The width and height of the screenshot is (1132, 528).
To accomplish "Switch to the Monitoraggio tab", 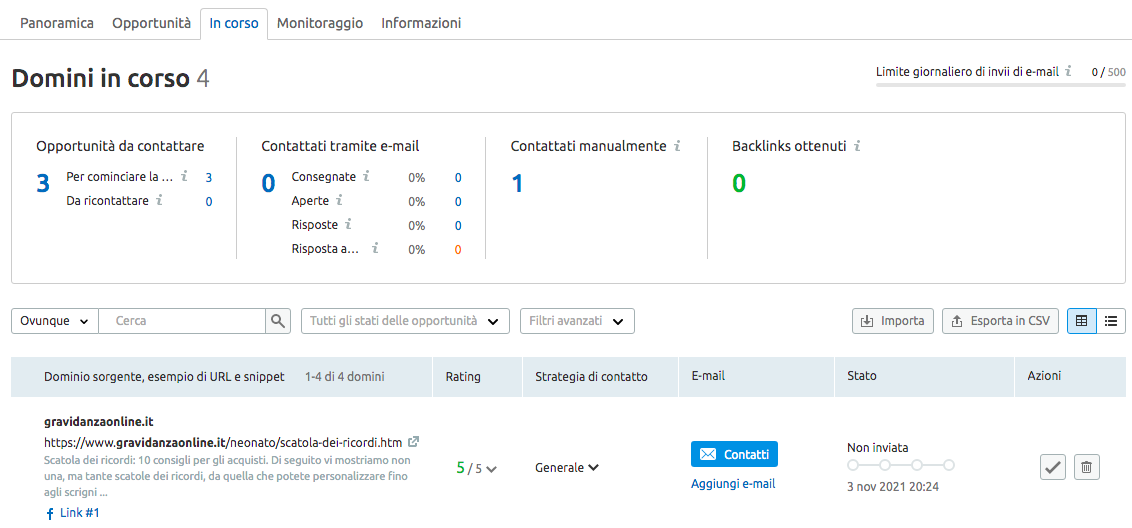I will tap(320, 22).
